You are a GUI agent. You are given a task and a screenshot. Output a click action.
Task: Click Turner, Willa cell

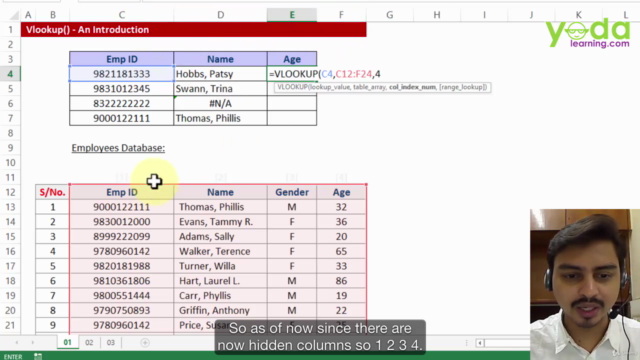220,266
